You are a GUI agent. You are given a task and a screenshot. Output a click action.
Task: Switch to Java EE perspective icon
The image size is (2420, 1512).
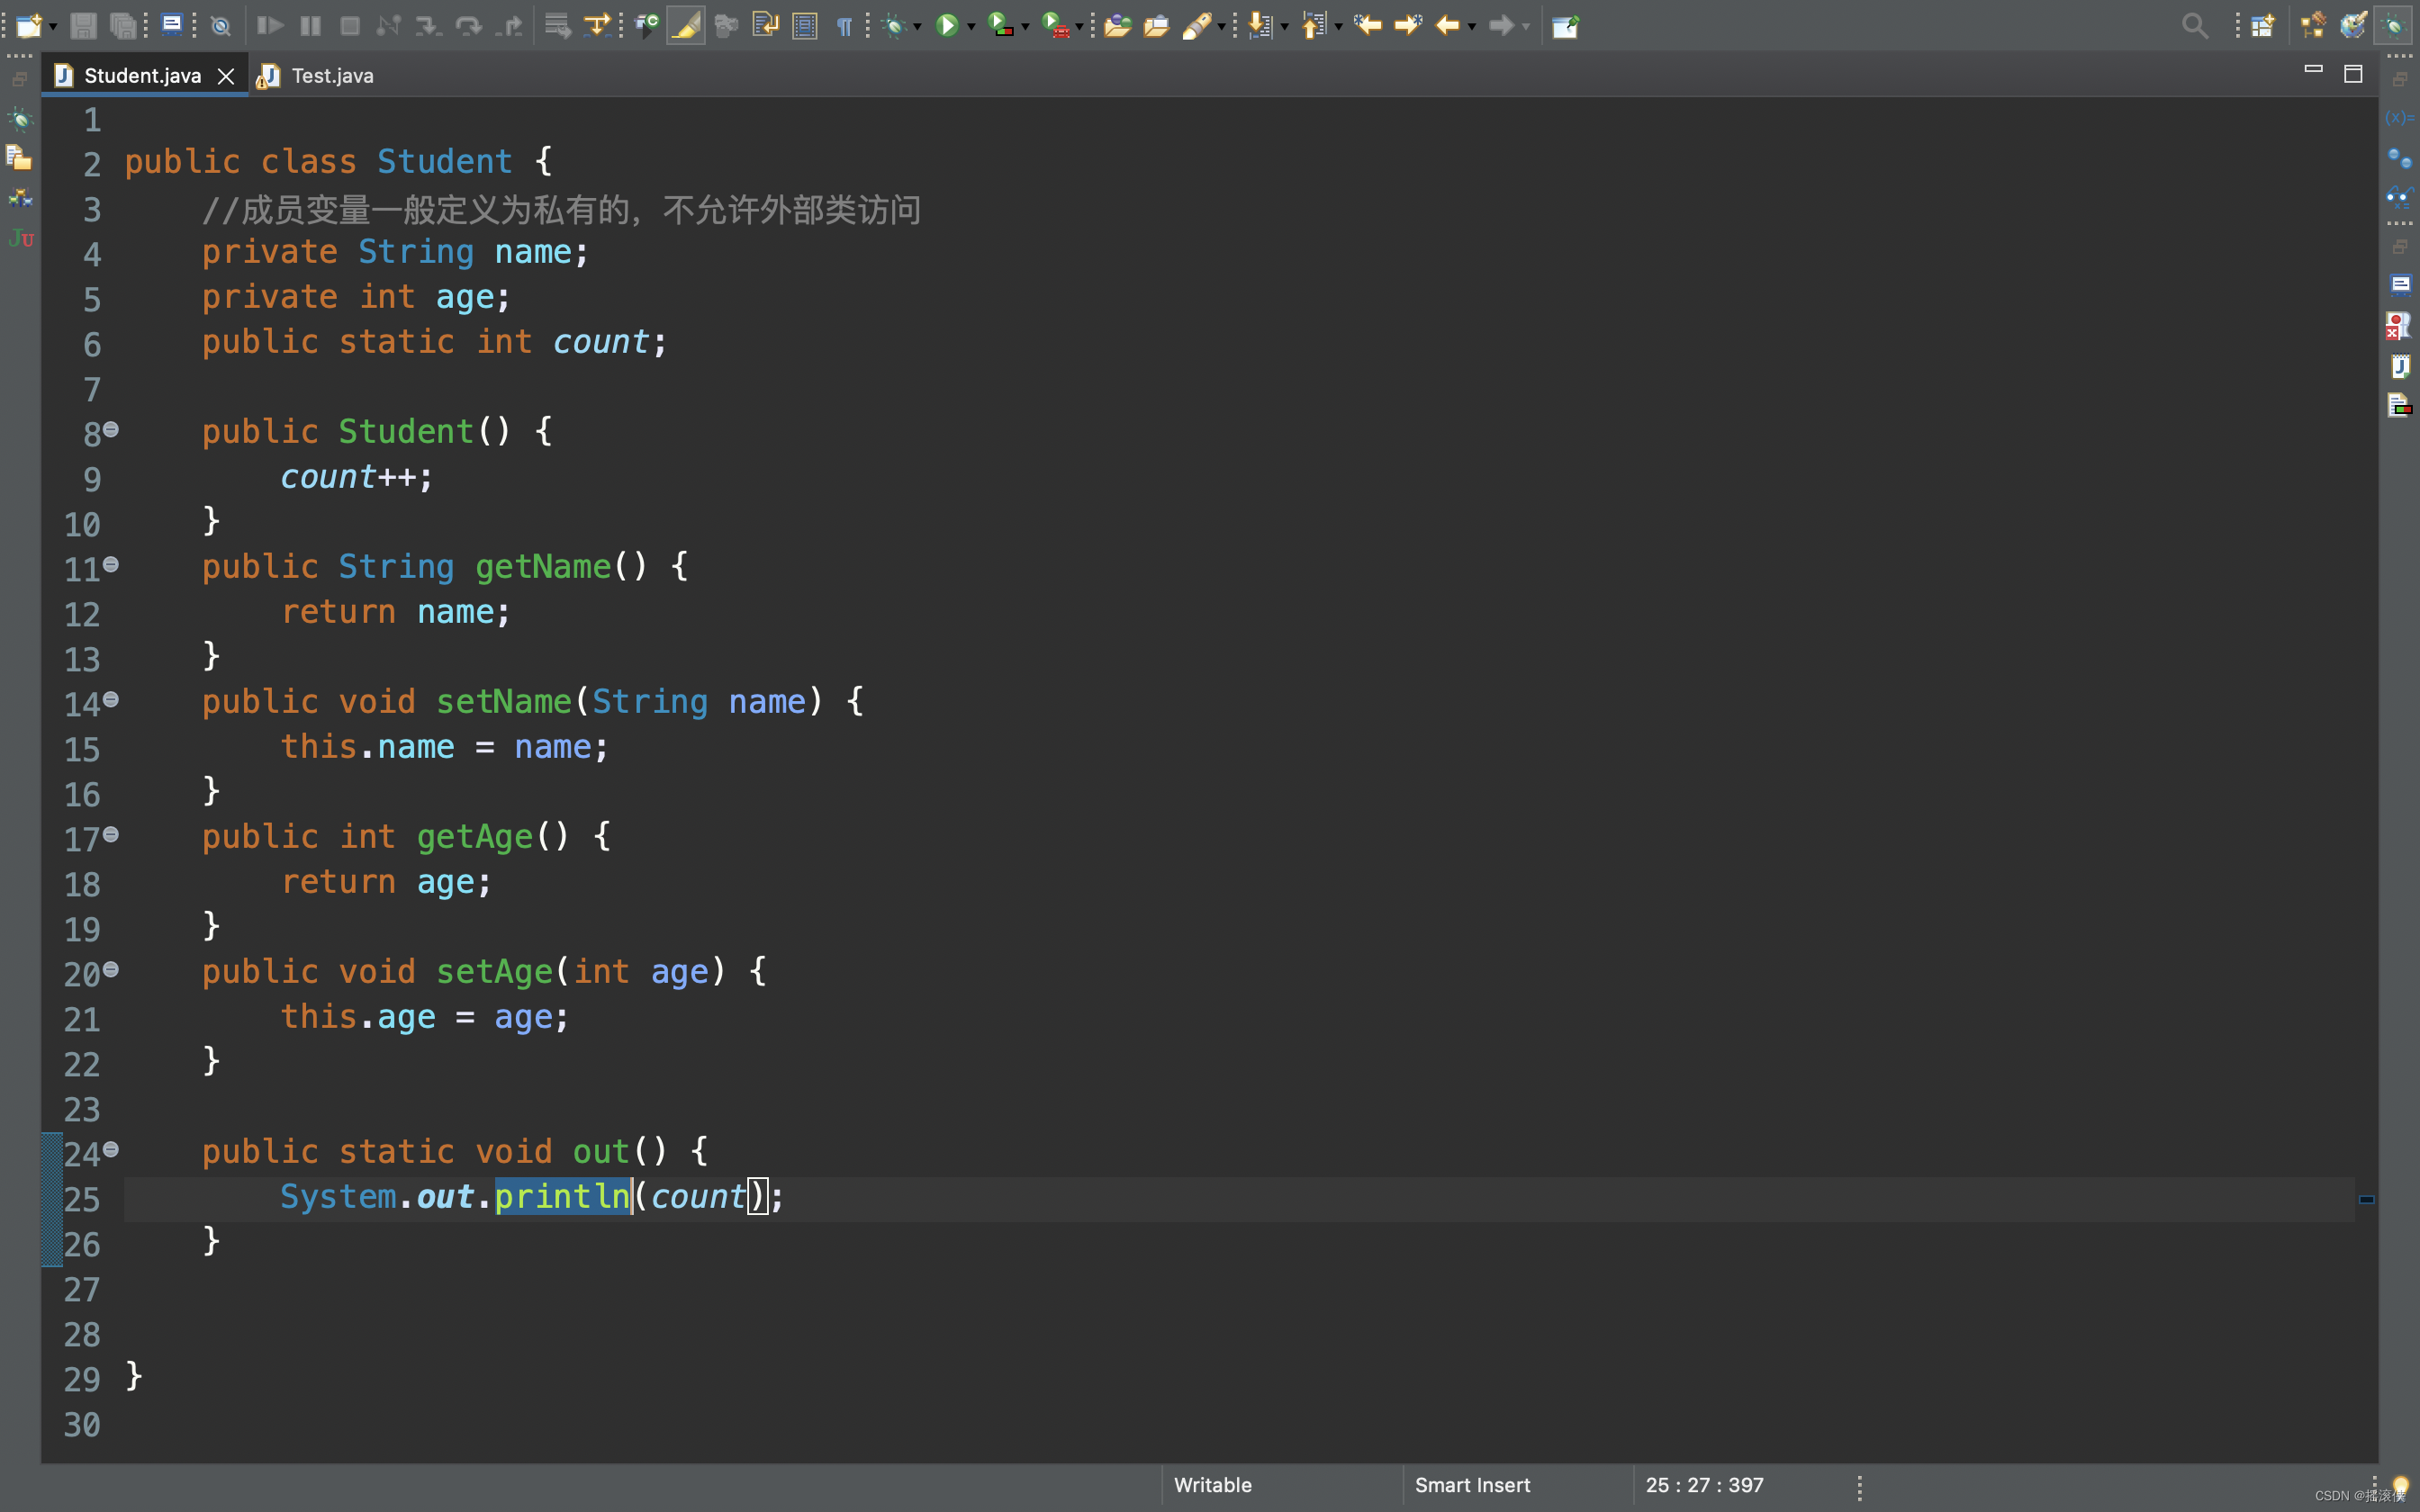pyautogui.click(x=2313, y=26)
